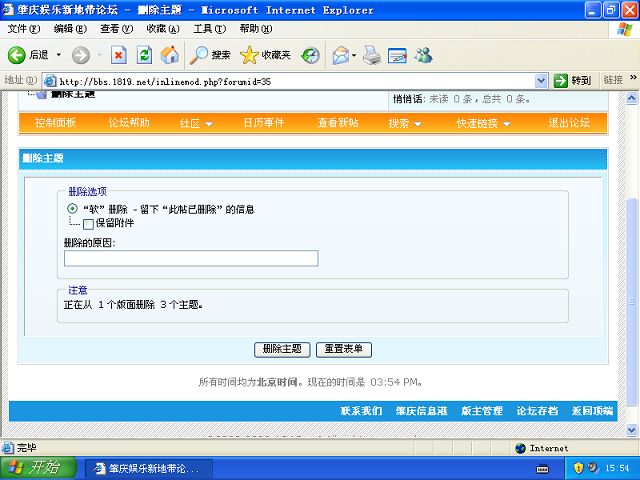640x480 pixels.
Task: Open the Search (搜索) toolbar button
Action: 211,55
